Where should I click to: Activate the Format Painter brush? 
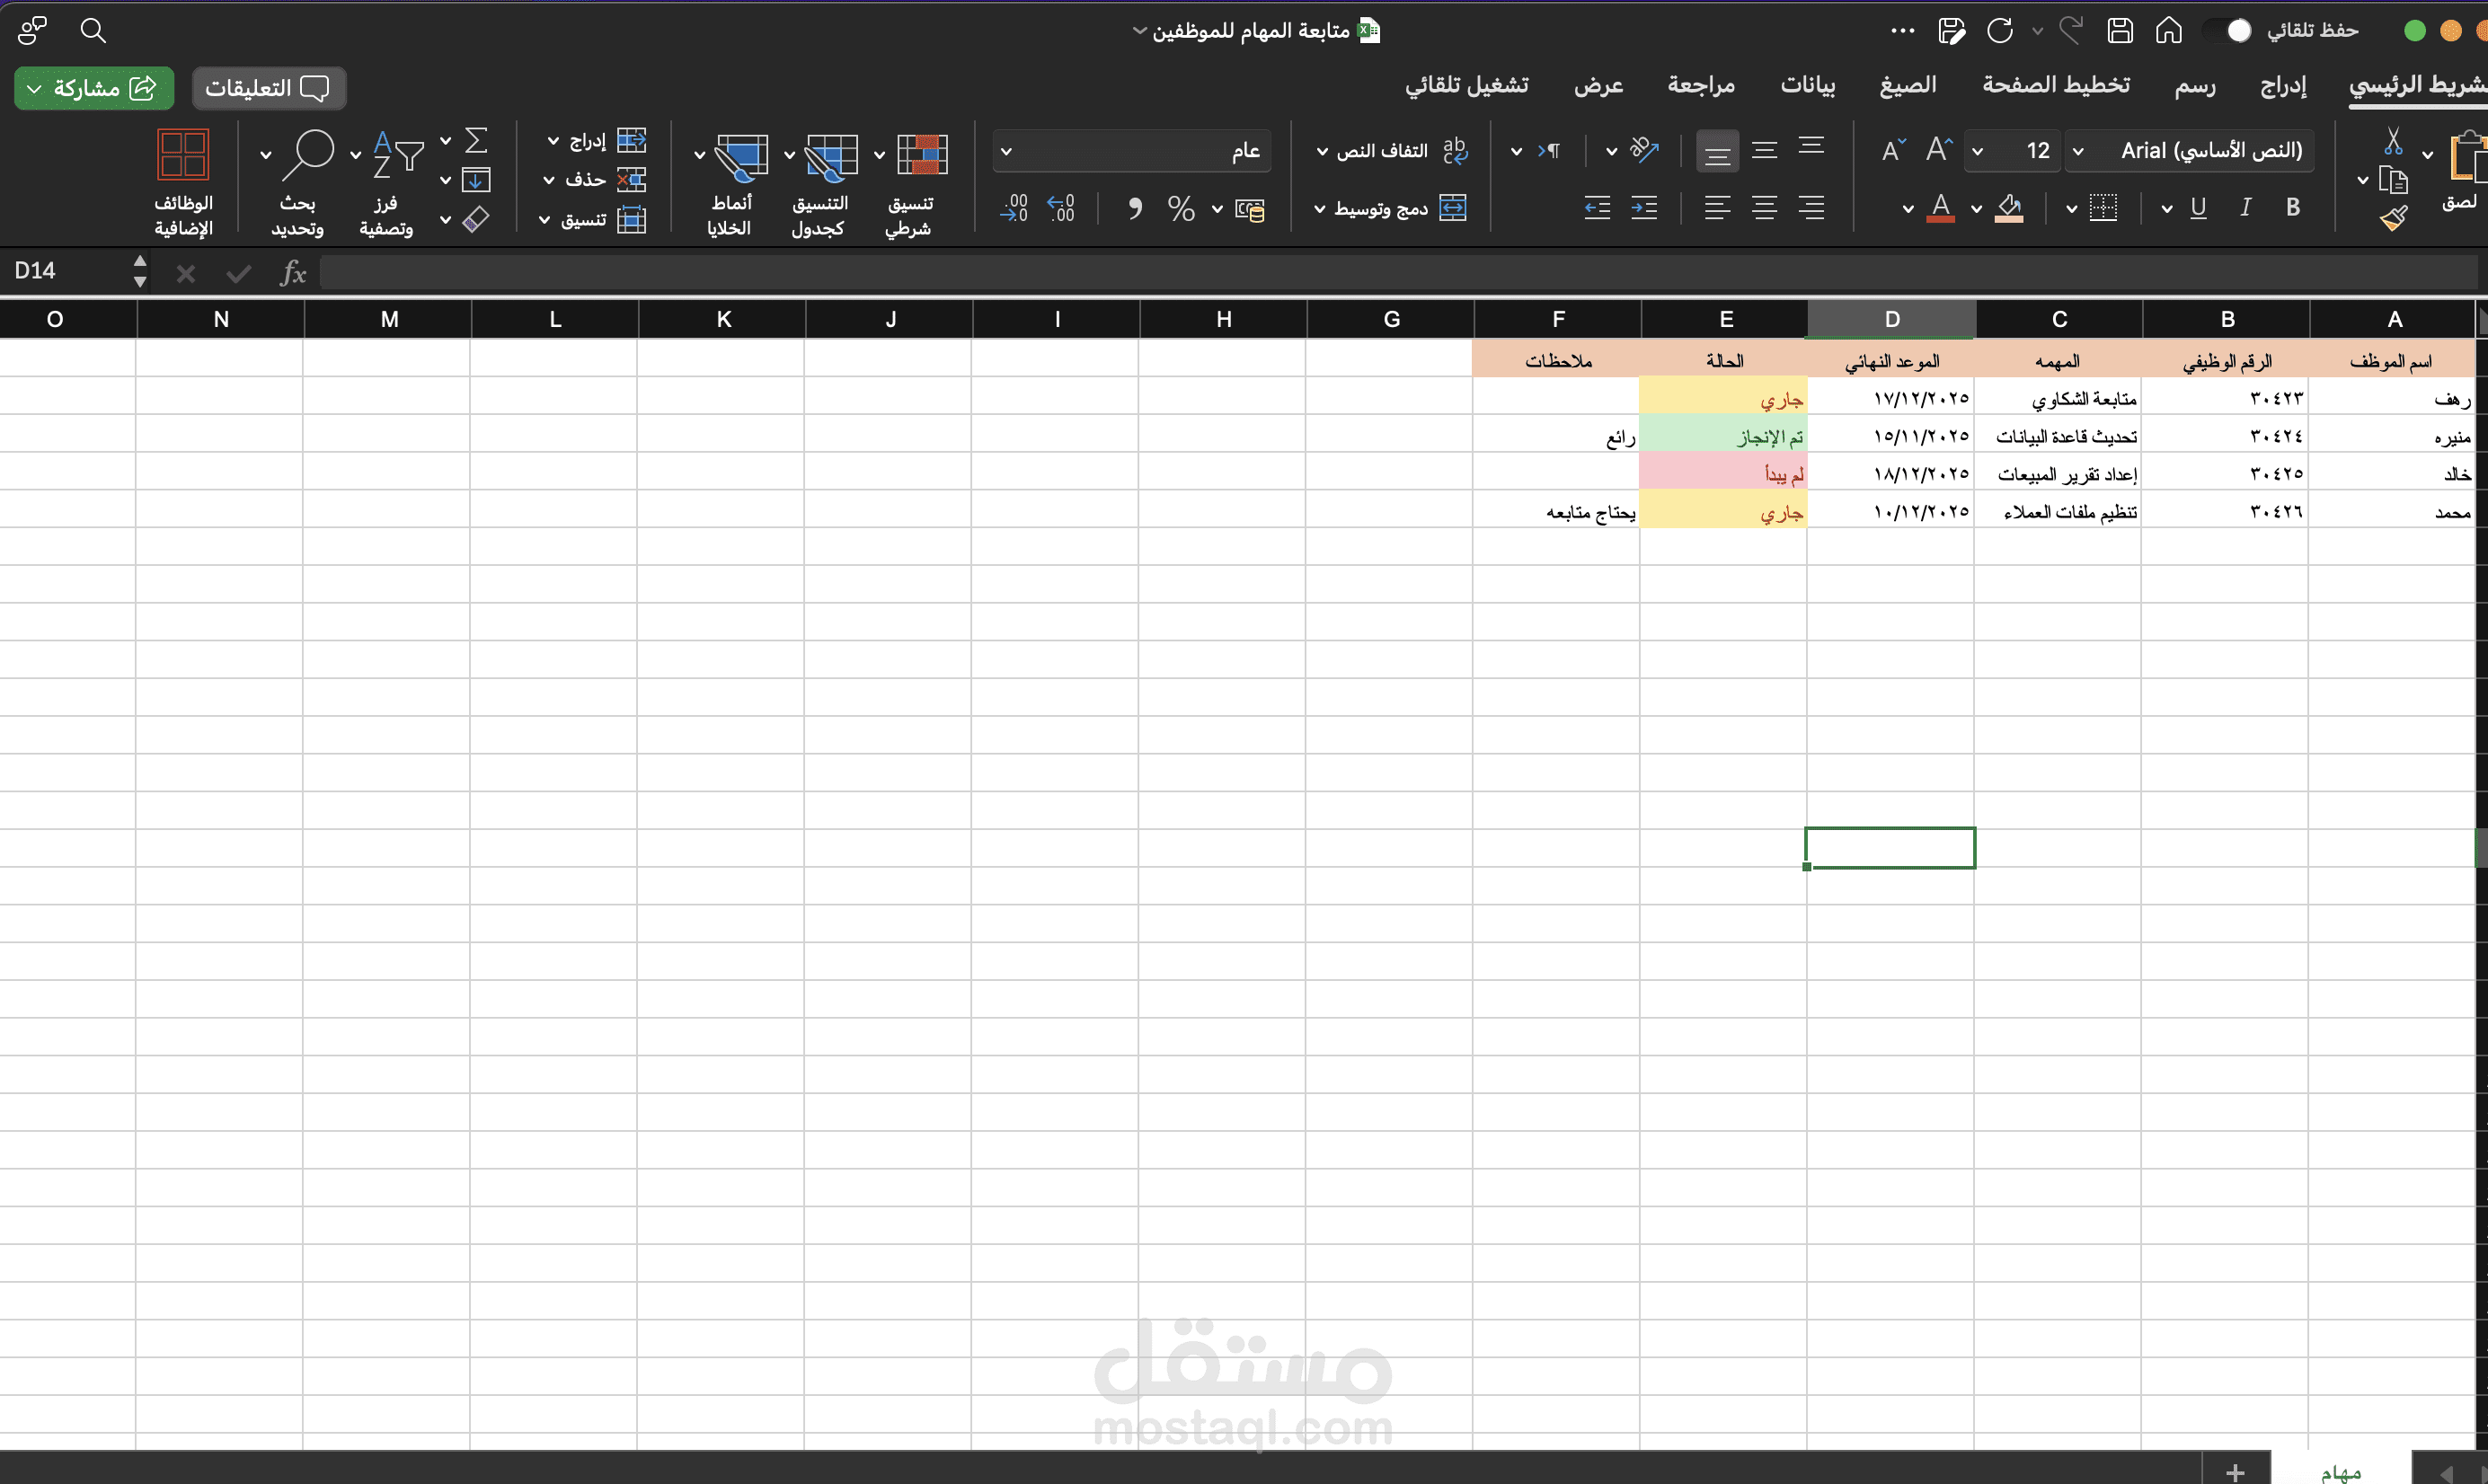(x=2394, y=218)
